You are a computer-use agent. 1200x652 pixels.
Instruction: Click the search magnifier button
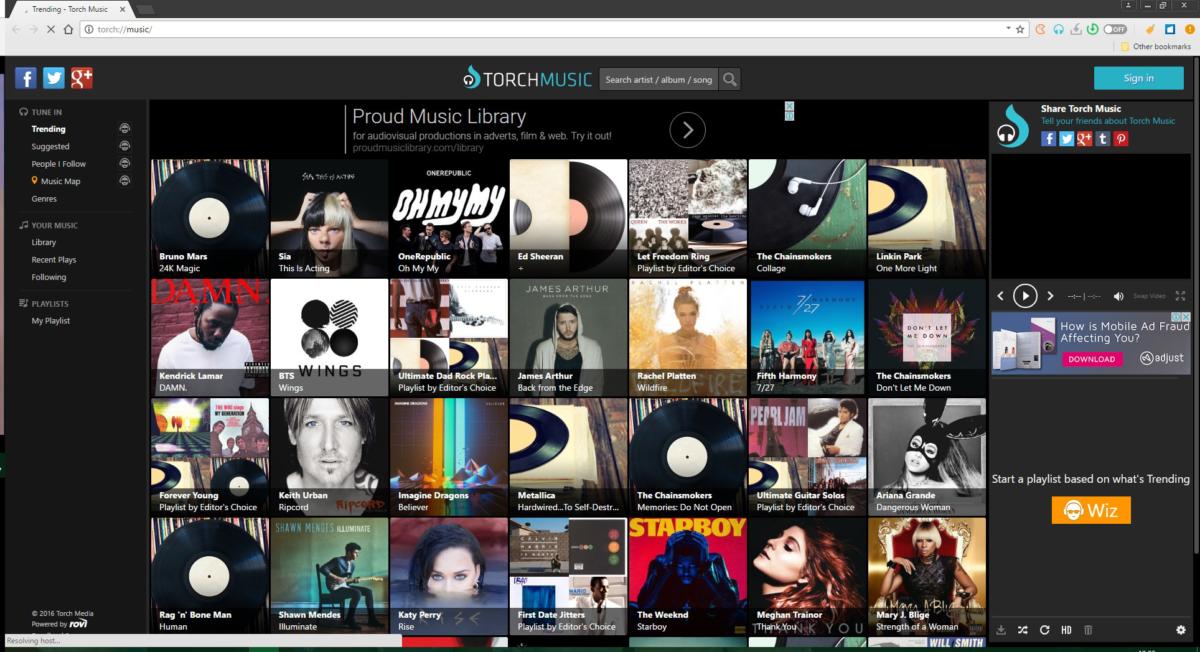730,79
